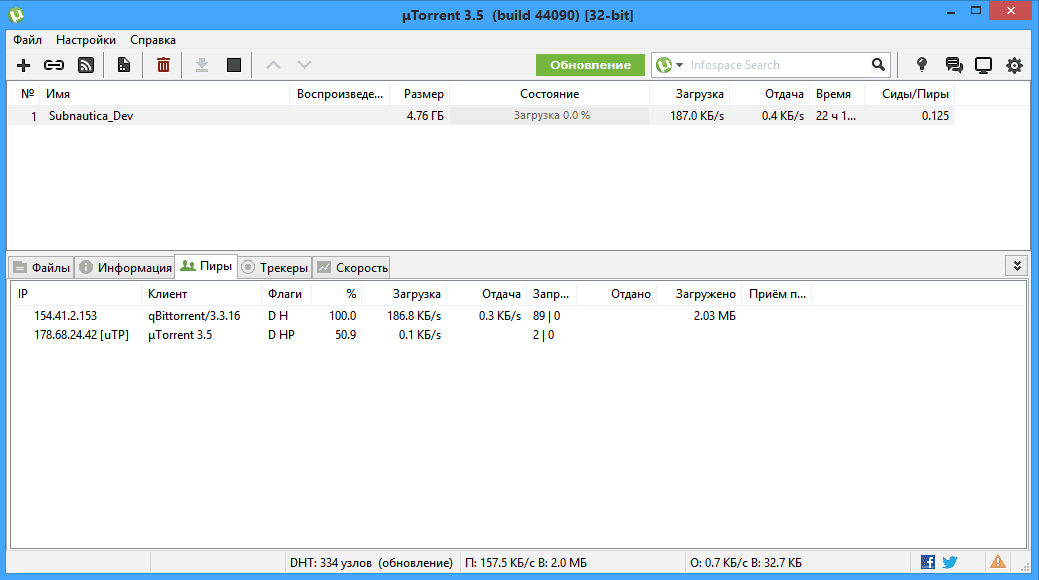This screenshot has height=580, width=1039.
Task: View network warning triangle icon
Action: click(998, 562)
